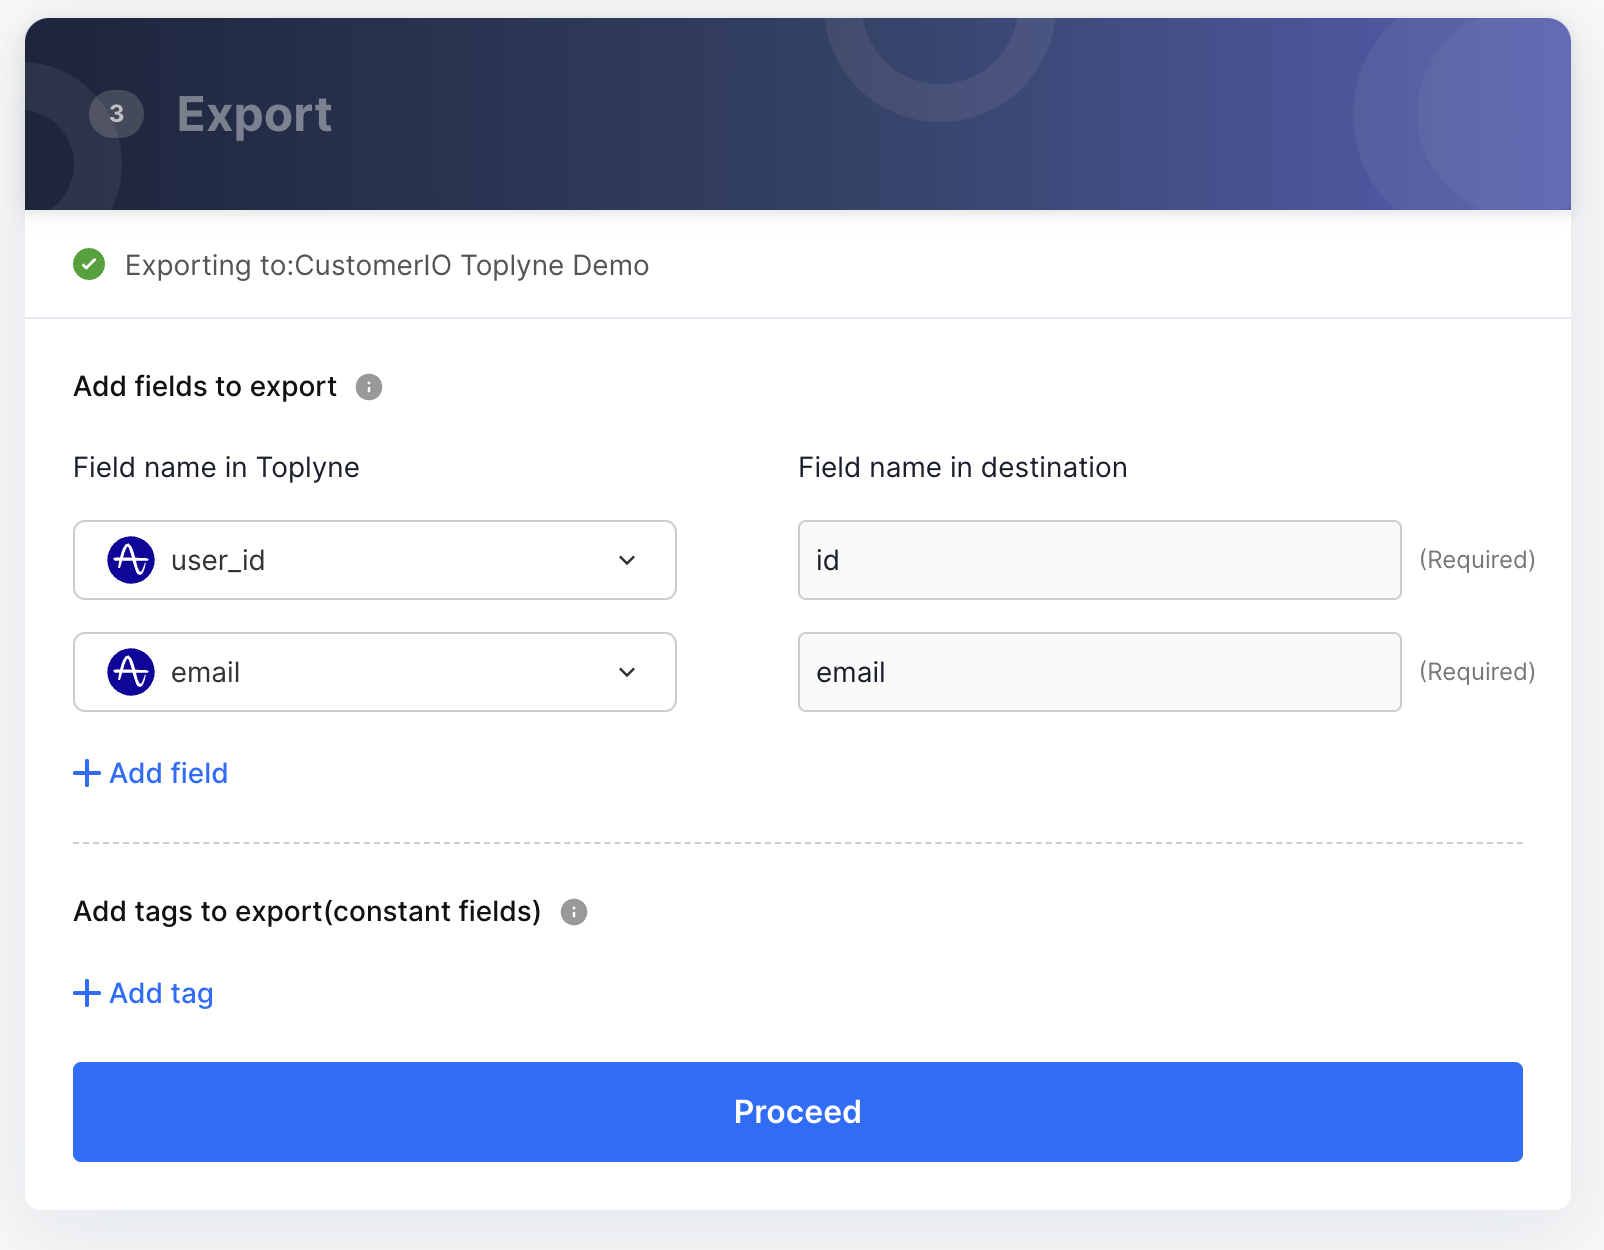Click the plus icon next to Add field
This screenshot has height=1250, width=1604.
[87, 773]
